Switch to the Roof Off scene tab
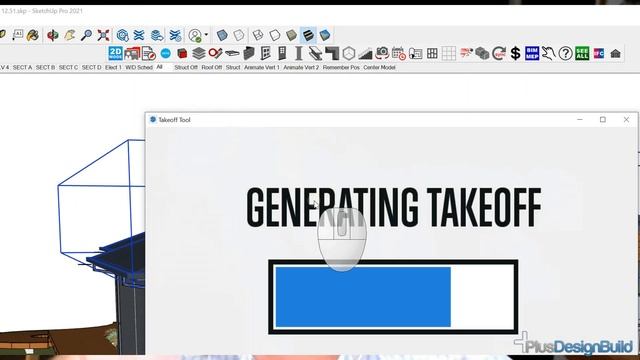640x360 pixels. click(x=211, y=67)
